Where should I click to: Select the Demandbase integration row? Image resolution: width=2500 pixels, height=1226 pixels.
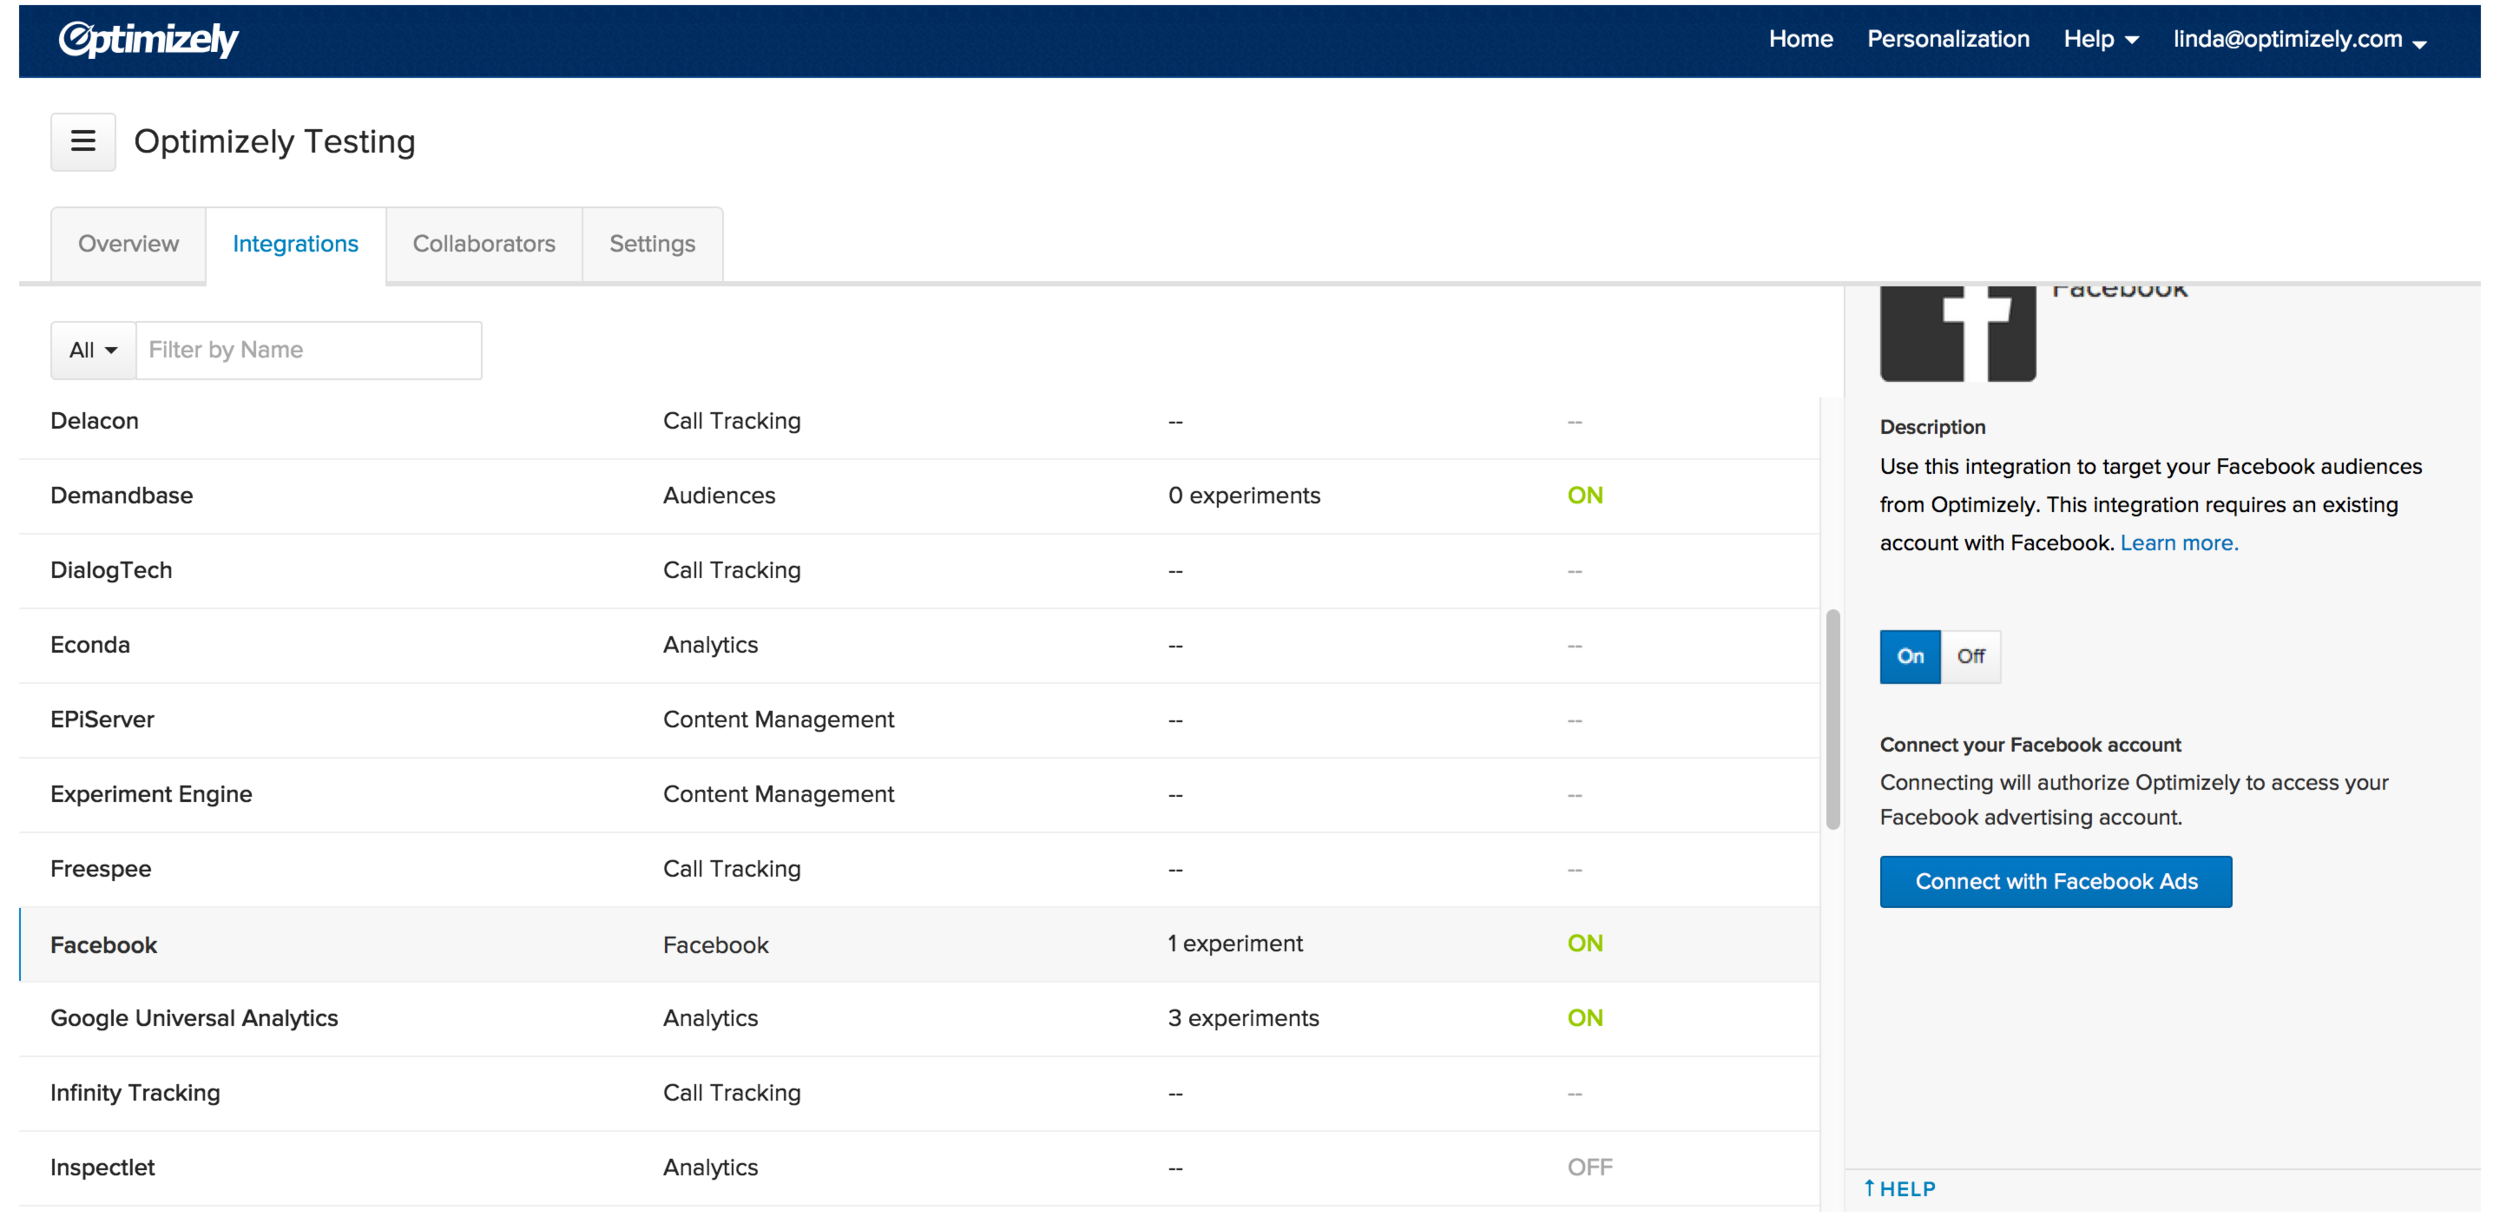(x=122, y=496)
